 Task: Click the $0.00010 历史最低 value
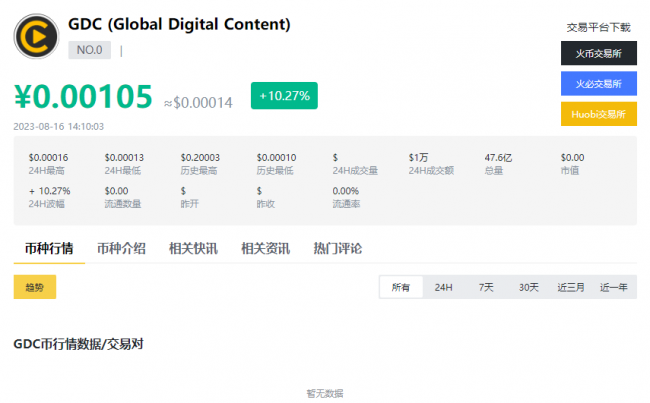(276, 158)
